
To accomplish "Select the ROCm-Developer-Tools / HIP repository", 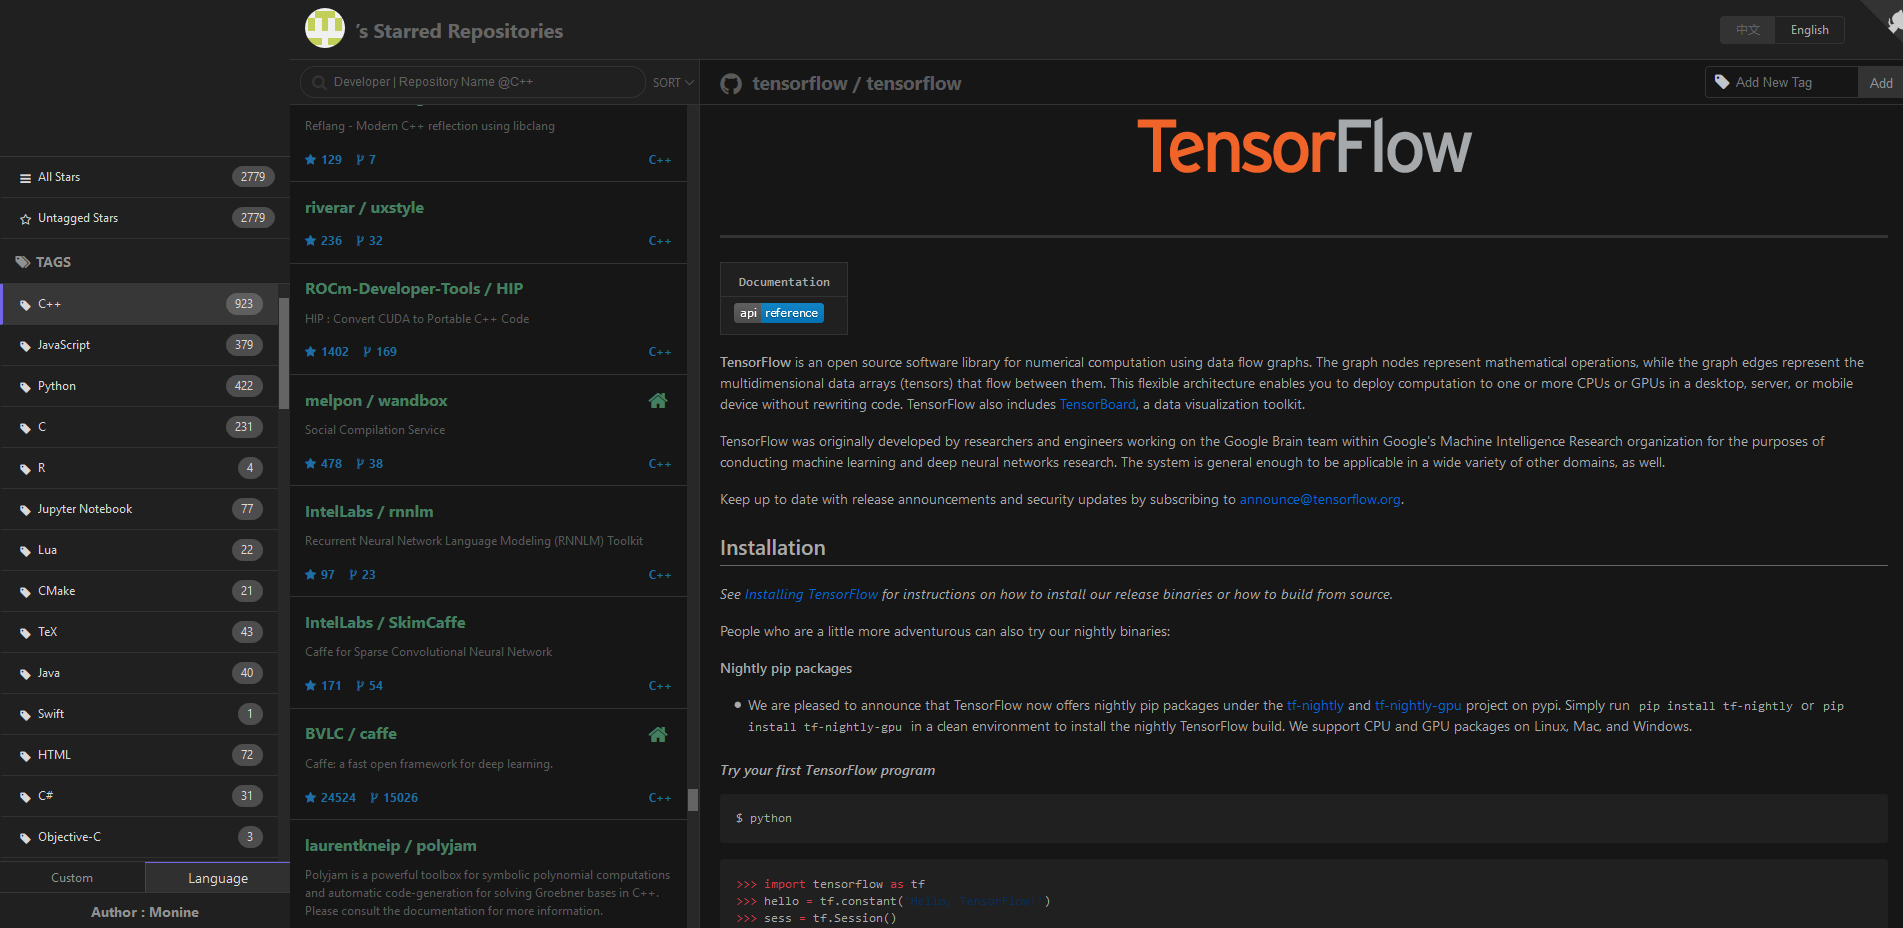I will (414, 289).
